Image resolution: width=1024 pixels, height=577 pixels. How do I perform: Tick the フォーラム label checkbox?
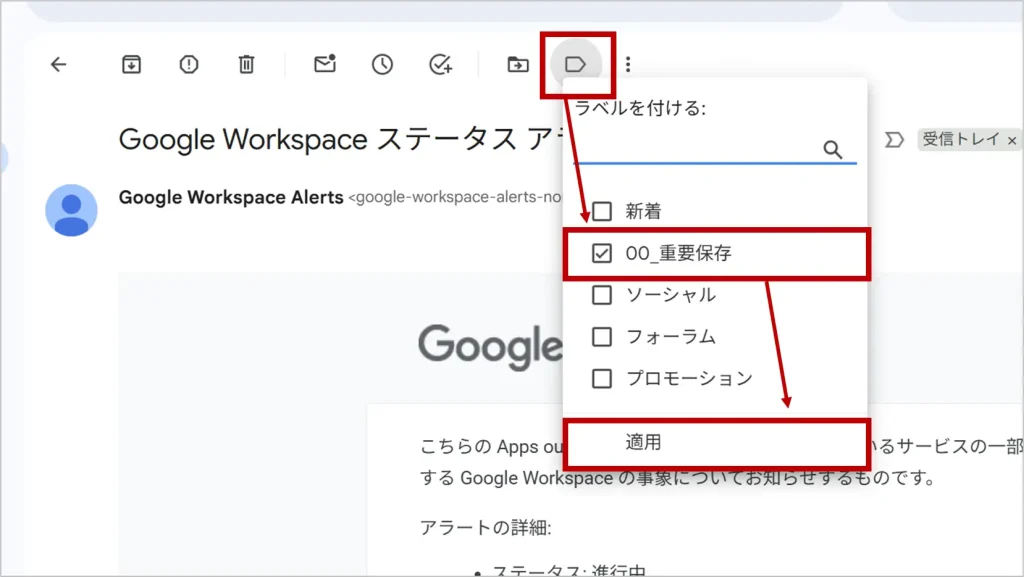[602, 337]
